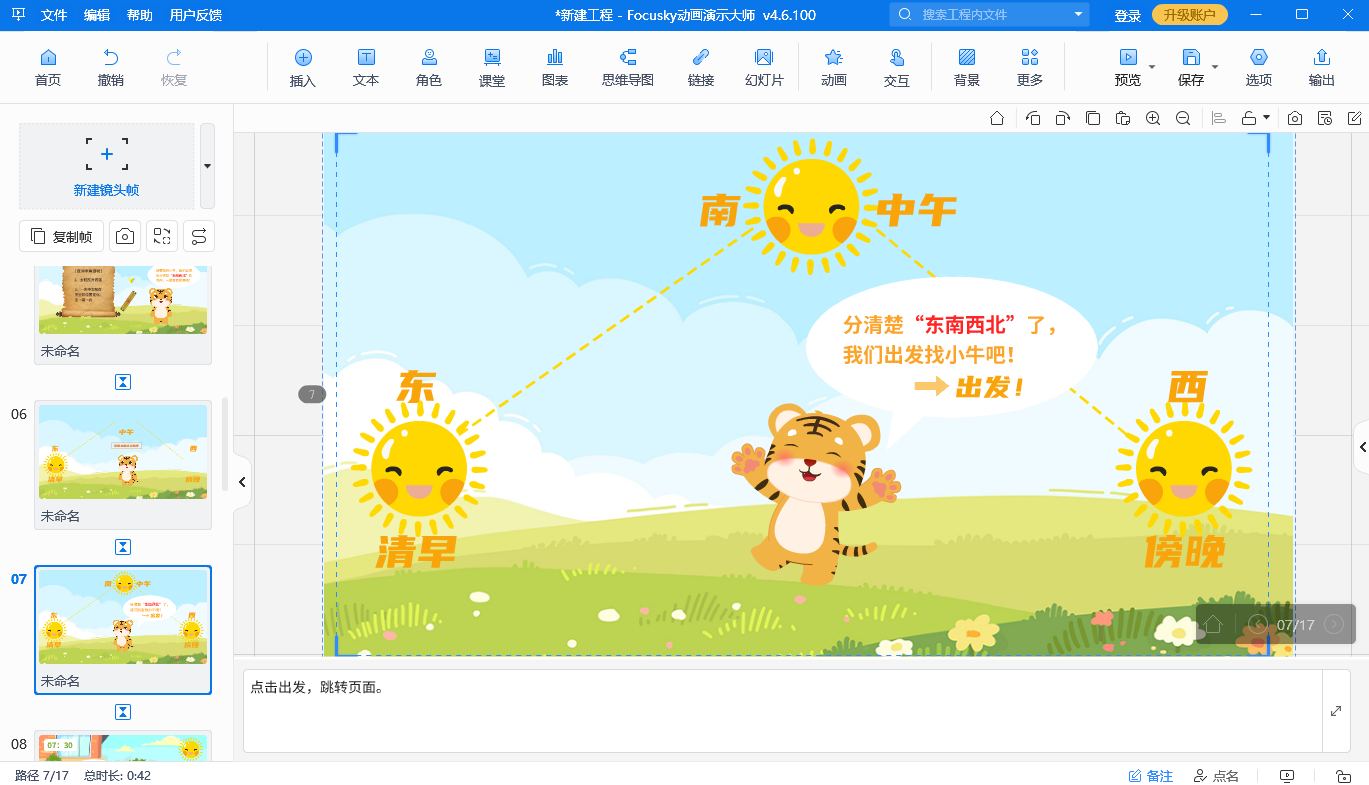Click the transition icon below frame 06
The height and width of the screenshot is (785, 1369).
123,547
